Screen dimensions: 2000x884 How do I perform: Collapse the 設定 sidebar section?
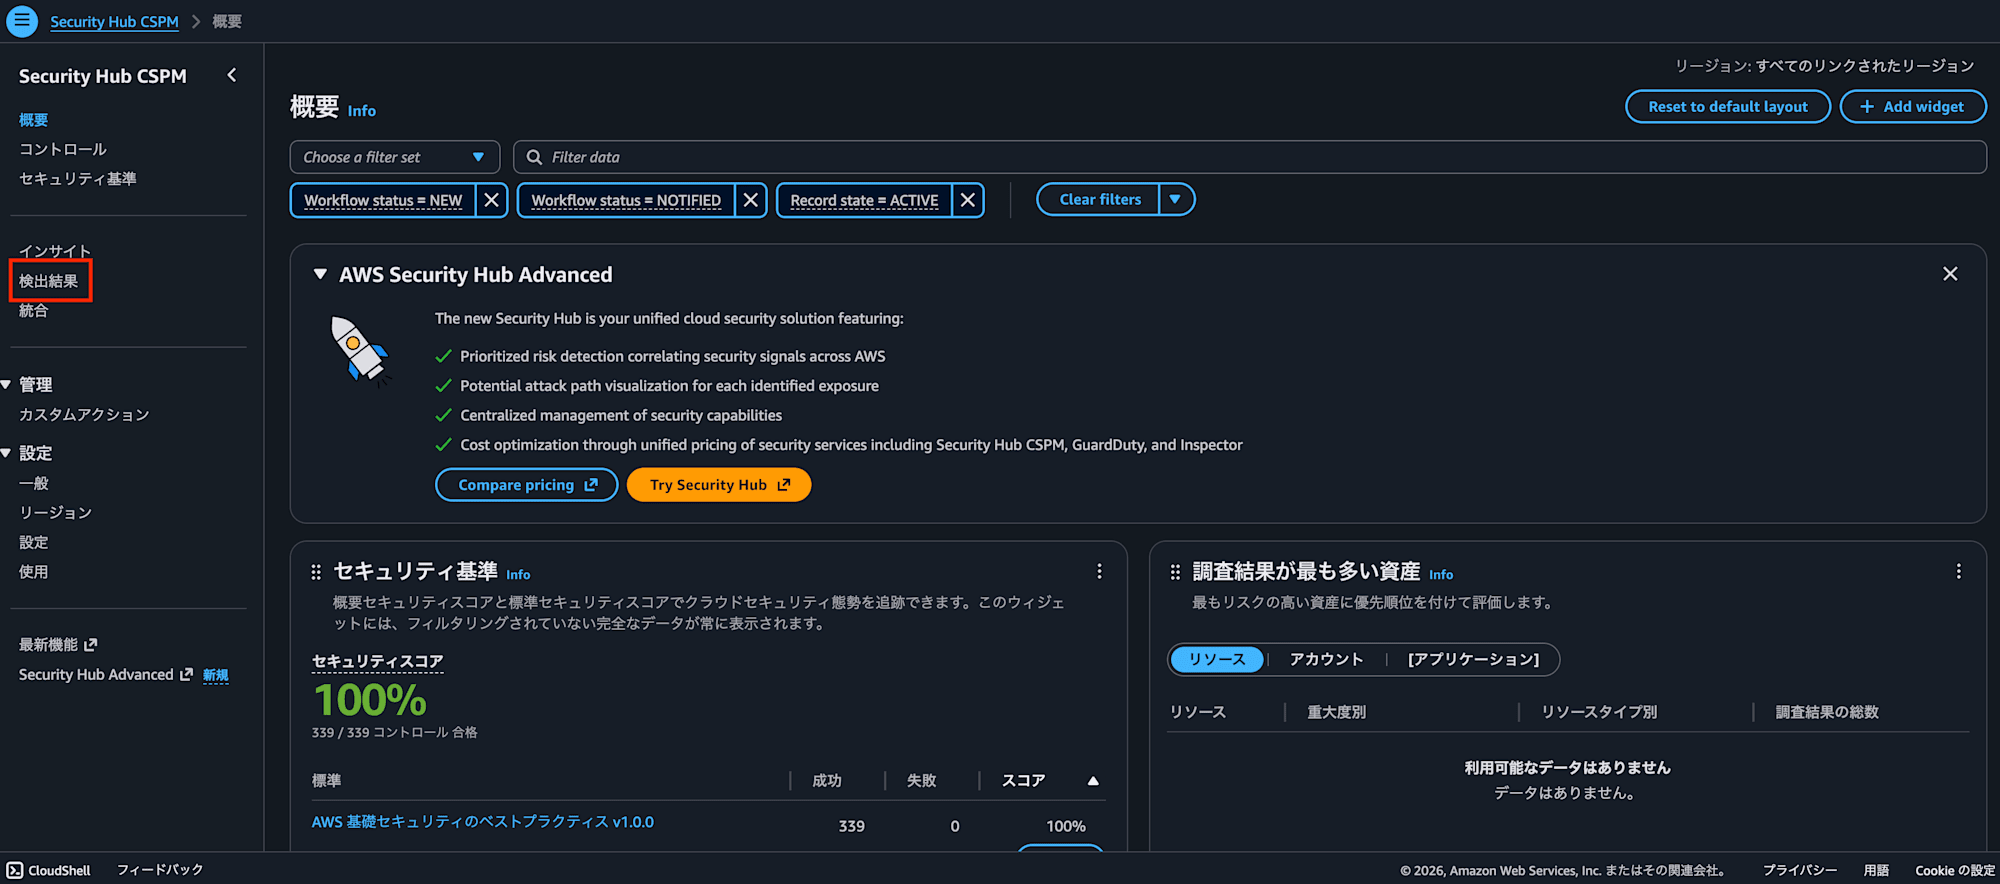6,454
